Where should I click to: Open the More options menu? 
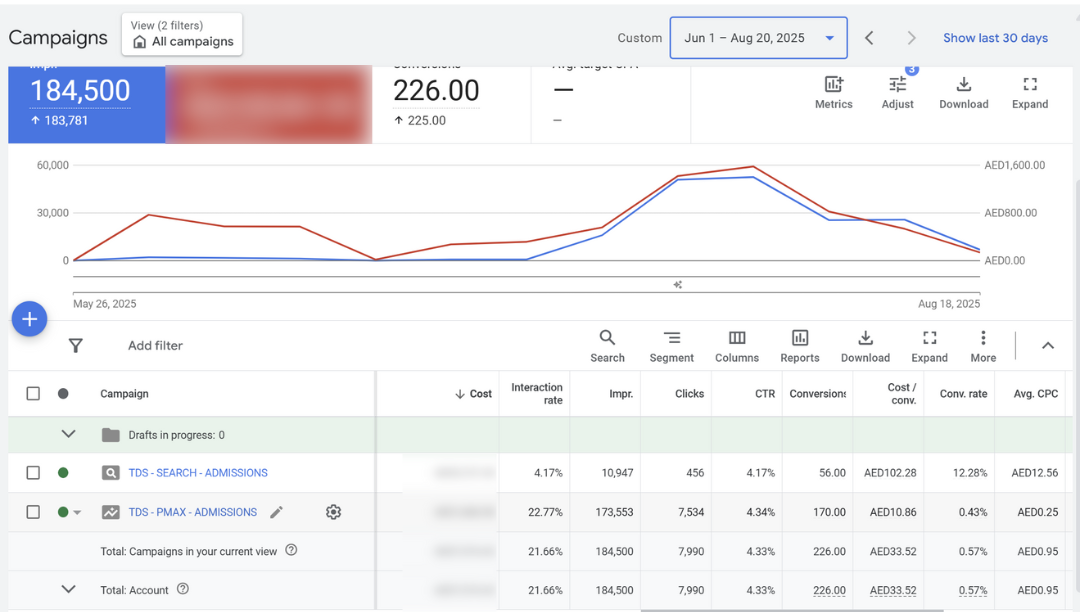(x=983, y=346)
